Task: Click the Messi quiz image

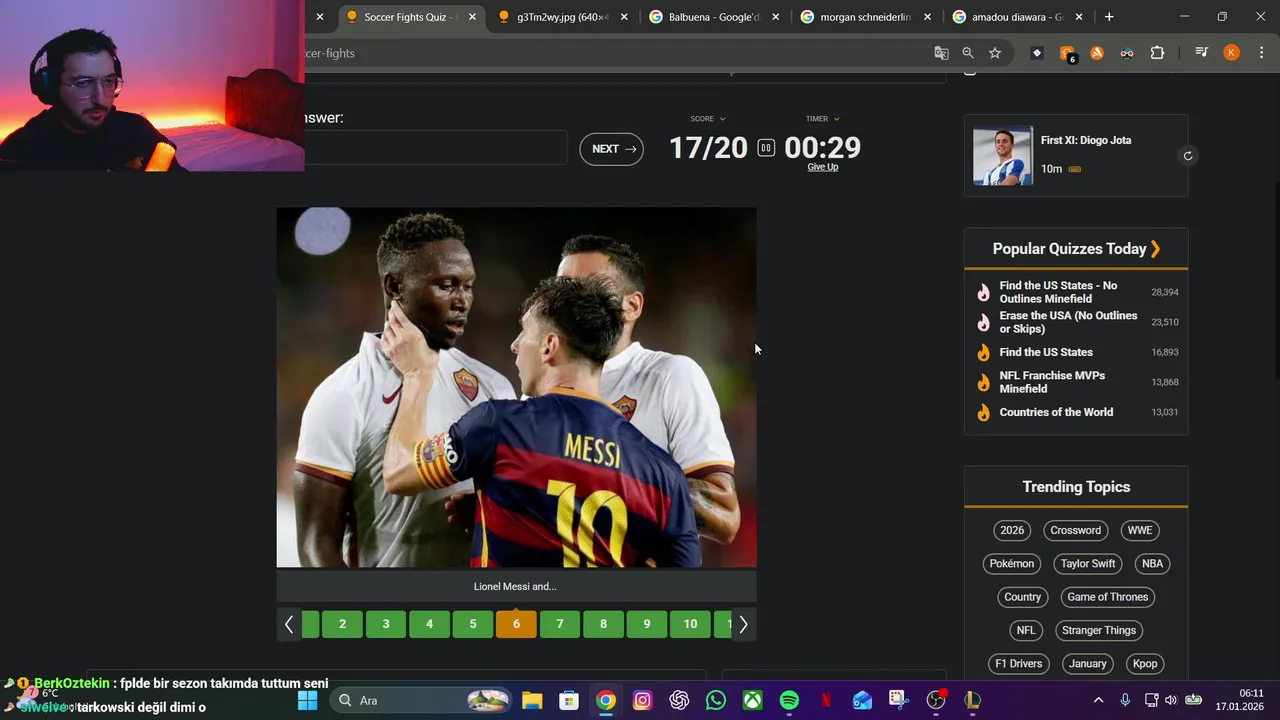Action: 516,387
